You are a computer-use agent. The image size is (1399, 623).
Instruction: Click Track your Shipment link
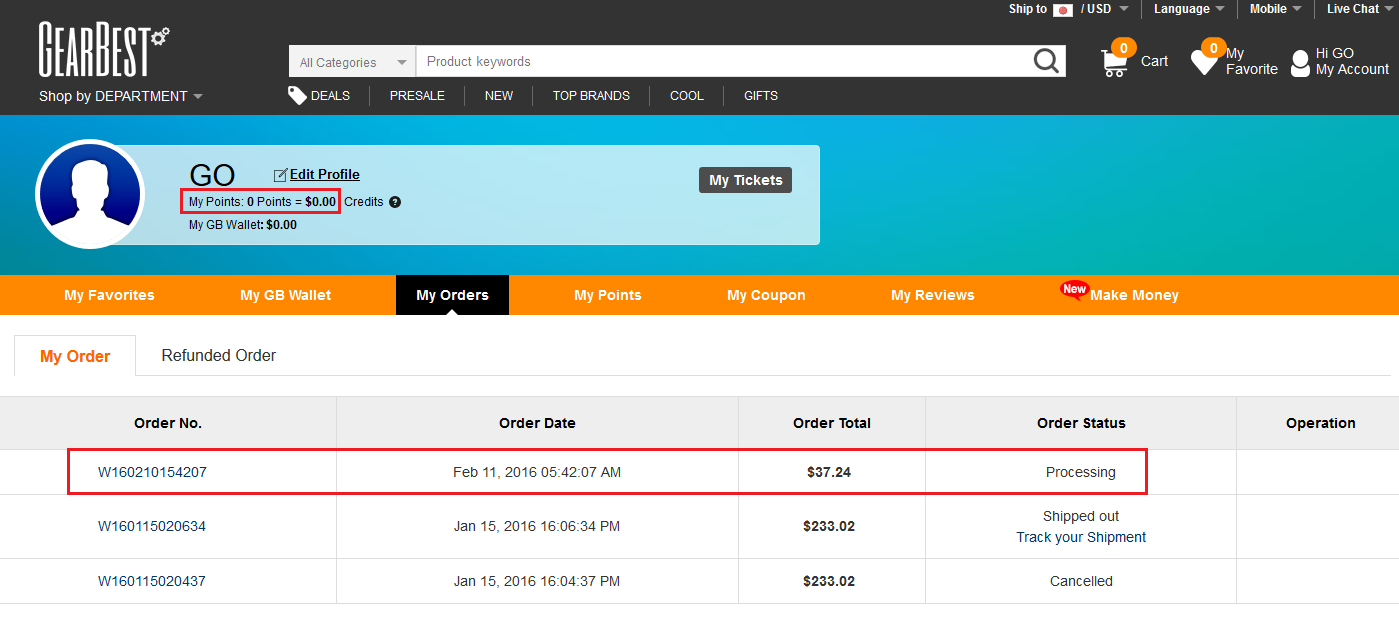(1081, 537)
